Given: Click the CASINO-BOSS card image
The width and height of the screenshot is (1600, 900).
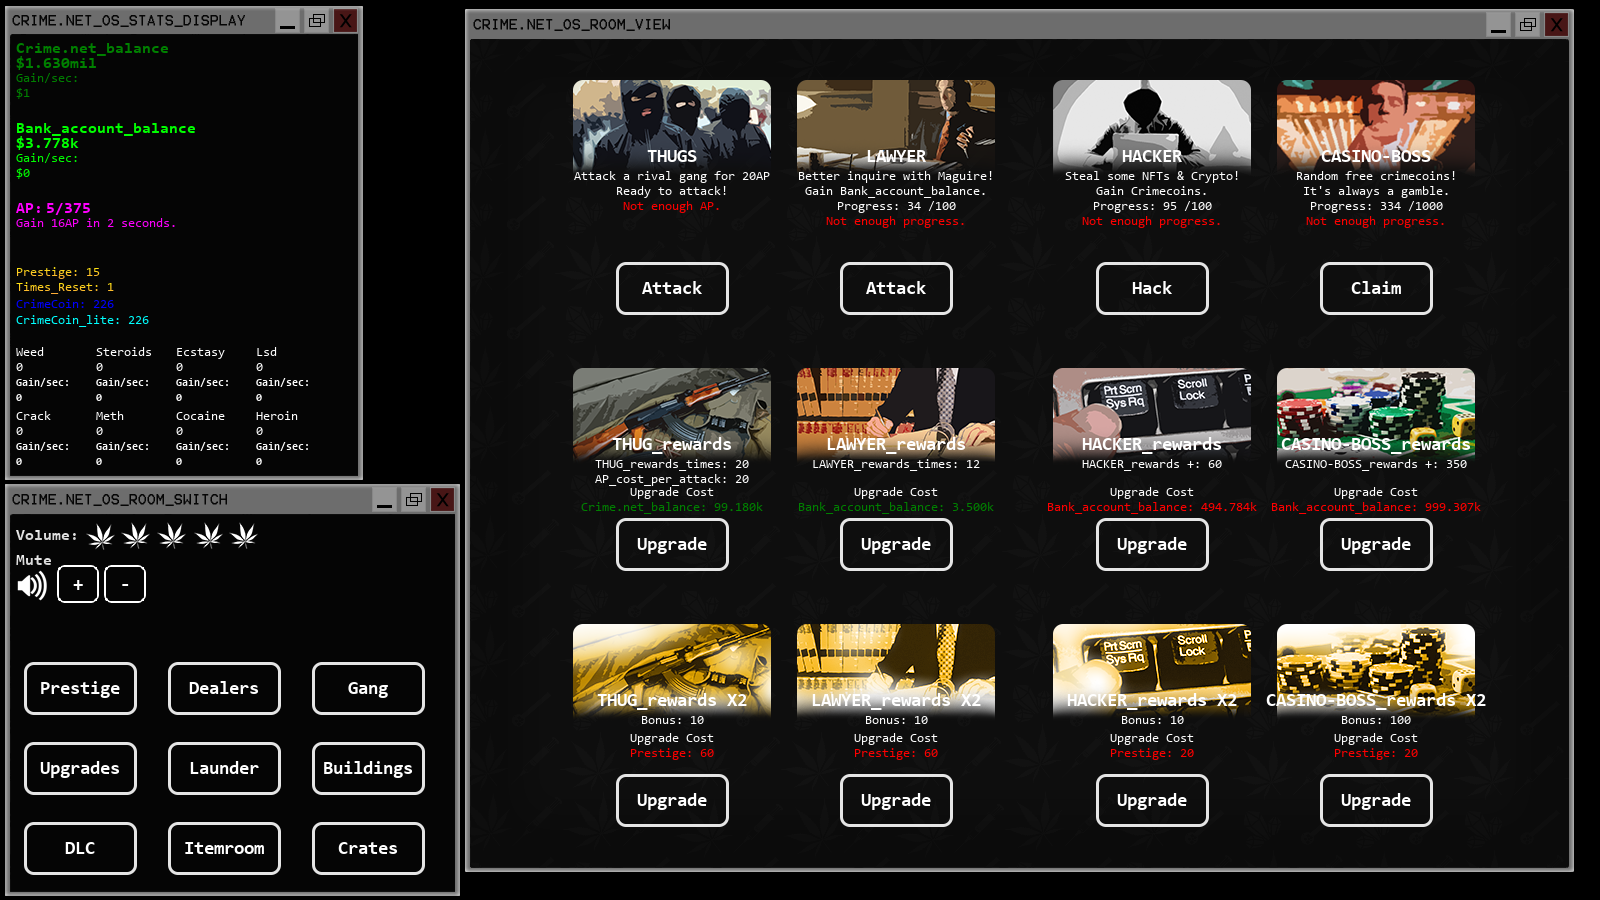Looking at the screenshot, I should tap(1375, 122).
